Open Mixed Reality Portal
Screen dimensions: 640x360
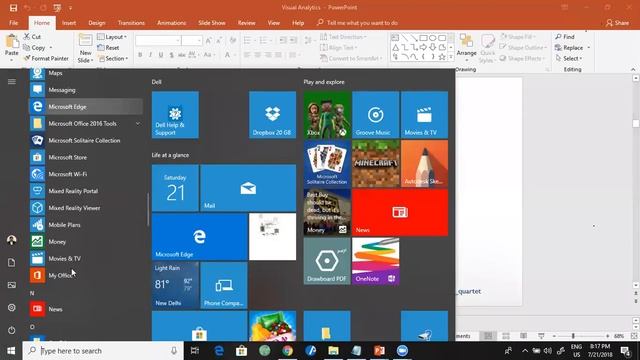(86, 191)
